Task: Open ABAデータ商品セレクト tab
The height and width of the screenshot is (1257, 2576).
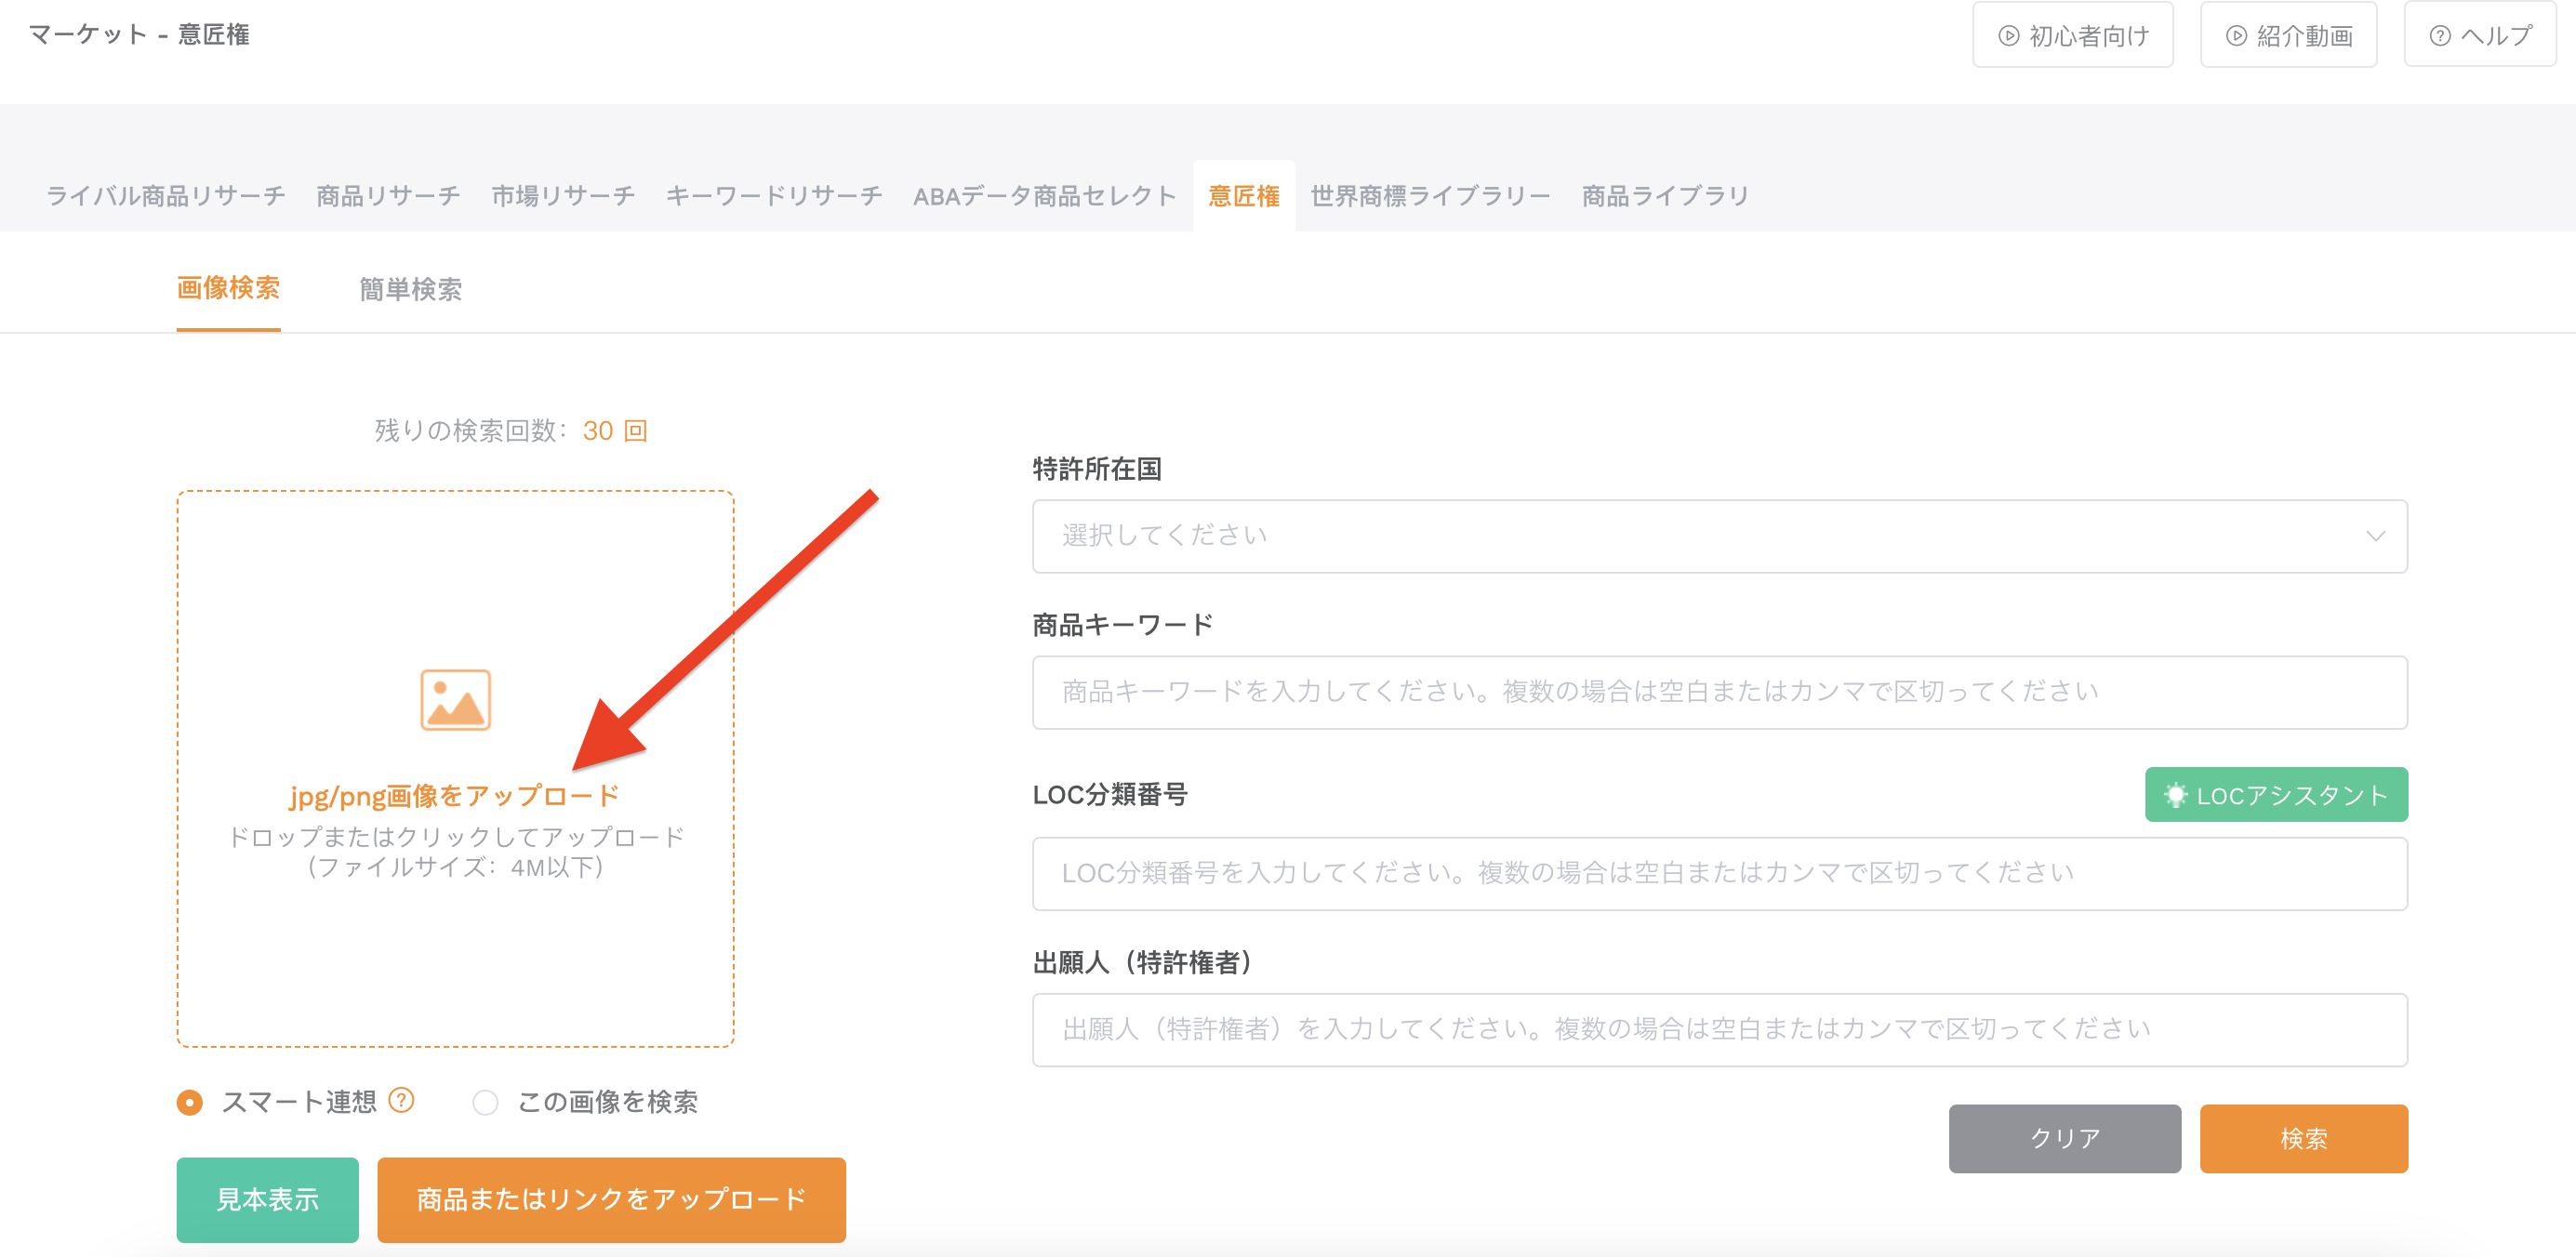Action: [1044, 196]
